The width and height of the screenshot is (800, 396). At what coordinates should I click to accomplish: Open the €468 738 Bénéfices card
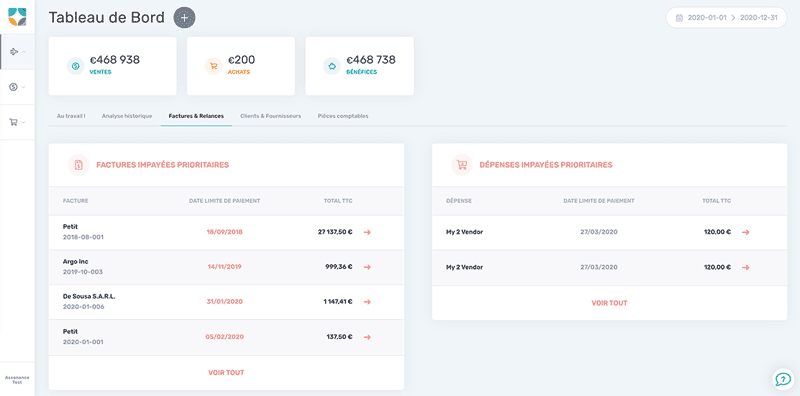click(x=359, y=66)
